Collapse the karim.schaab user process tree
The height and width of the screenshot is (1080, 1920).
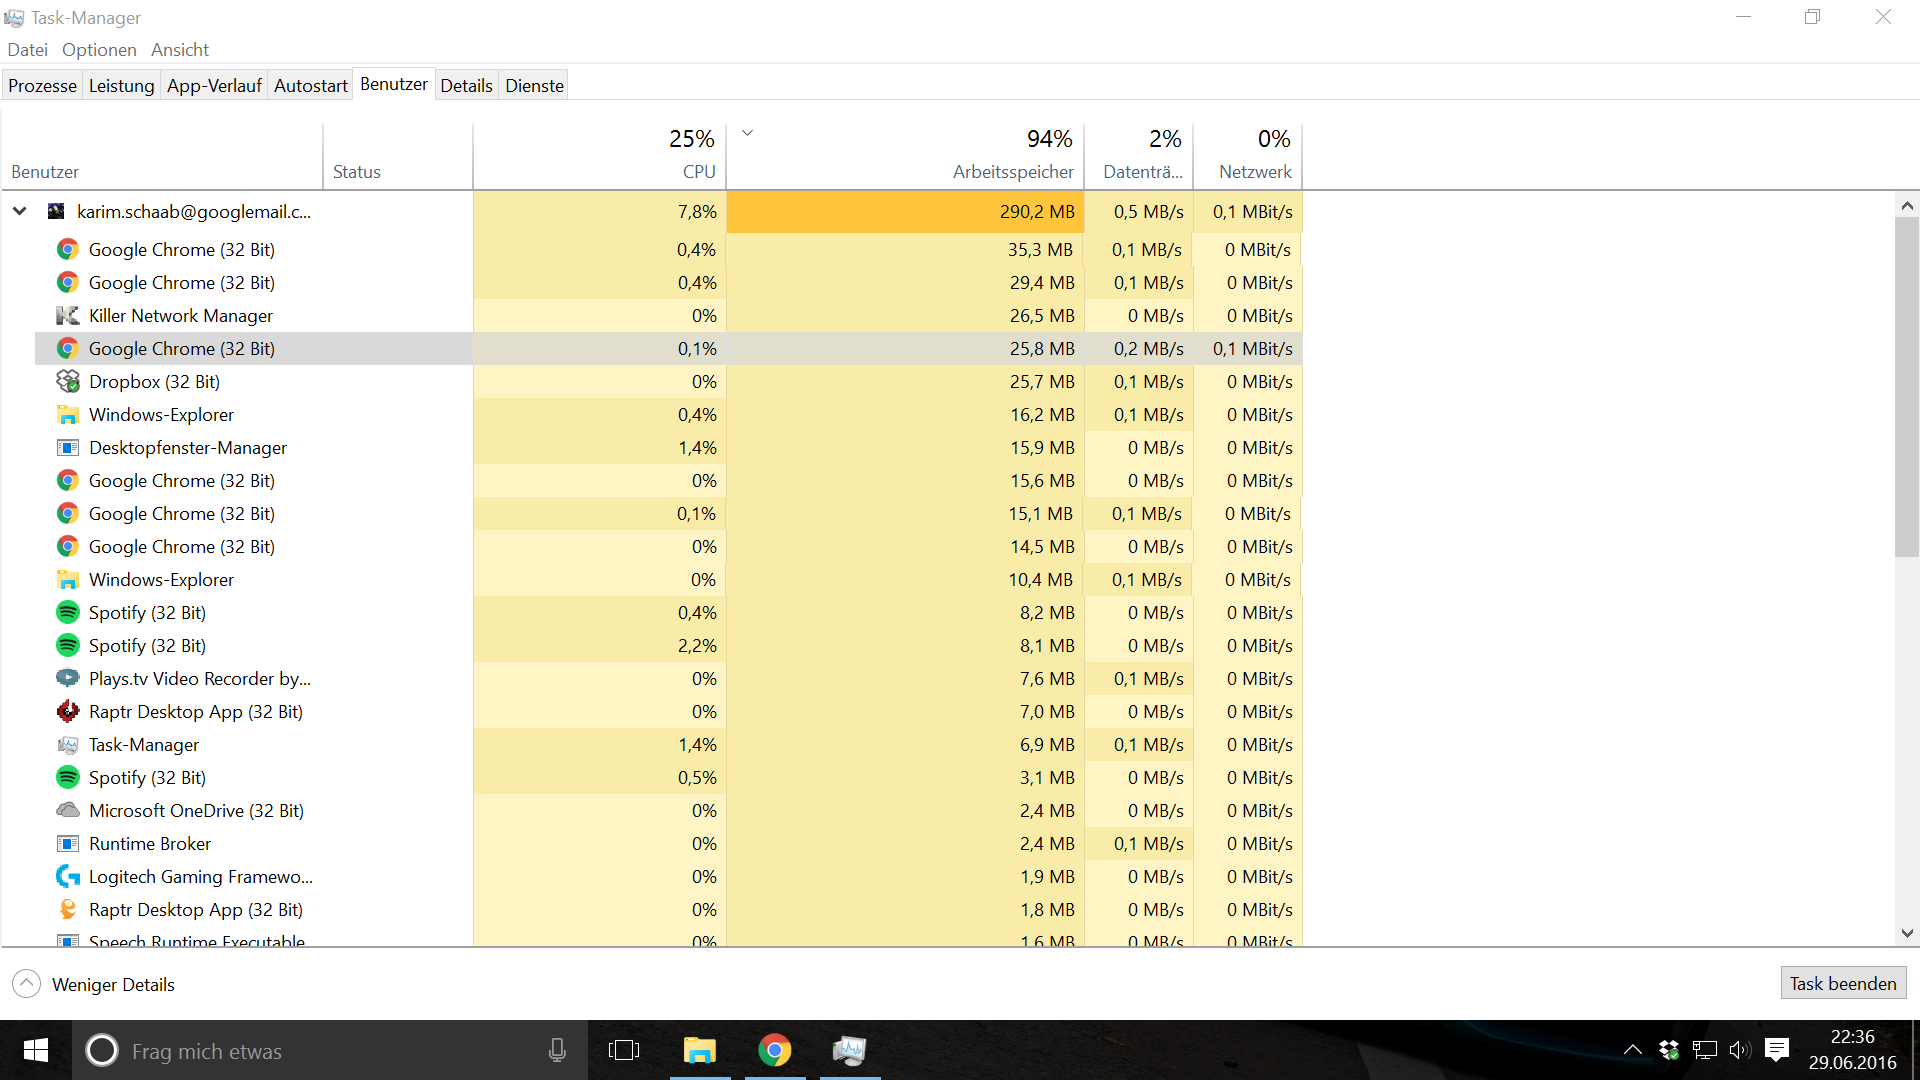[x=20, y=212]
